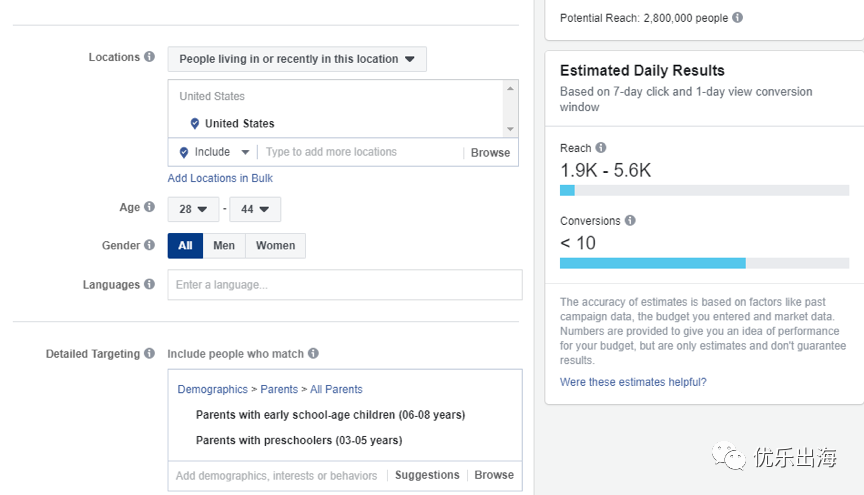Open minimum age 28 dropdown
Image resolution: width=864 pixels, height=495 pixels.
click(x=193, y=209)
